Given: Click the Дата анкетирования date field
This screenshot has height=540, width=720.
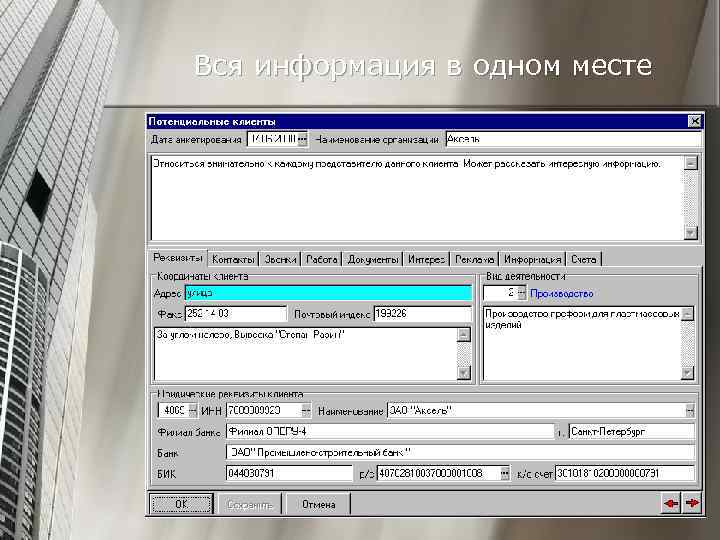Looking at the screenshot, I should [272, 140].
